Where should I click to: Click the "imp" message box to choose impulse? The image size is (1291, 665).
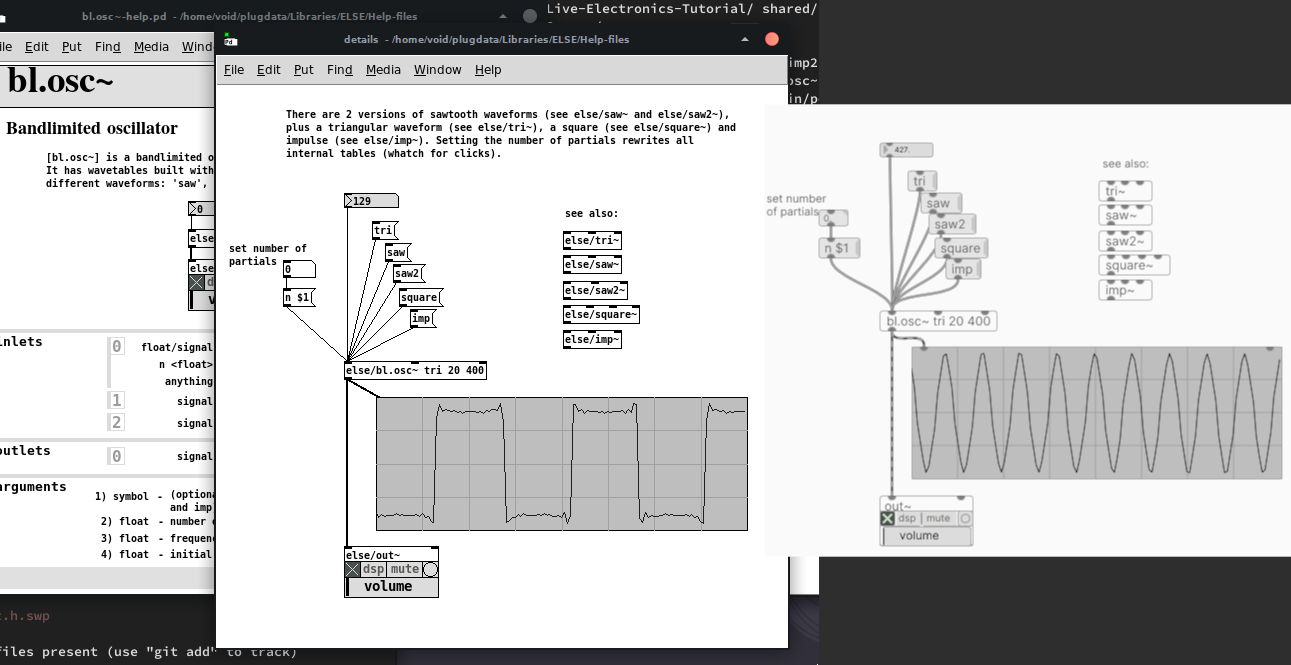[421, 317]
